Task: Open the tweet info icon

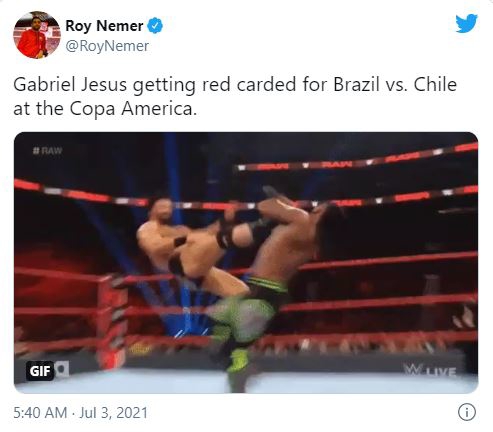Action: tap(467, 413)
